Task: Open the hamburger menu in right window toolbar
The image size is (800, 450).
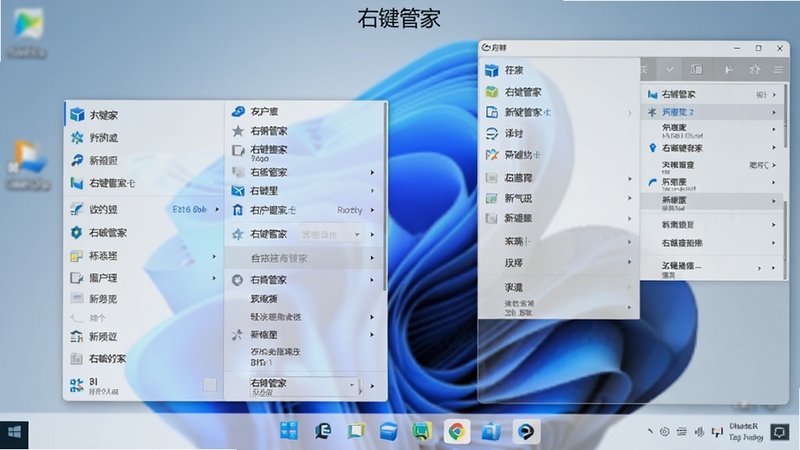Action: click(x=778, y=69)
